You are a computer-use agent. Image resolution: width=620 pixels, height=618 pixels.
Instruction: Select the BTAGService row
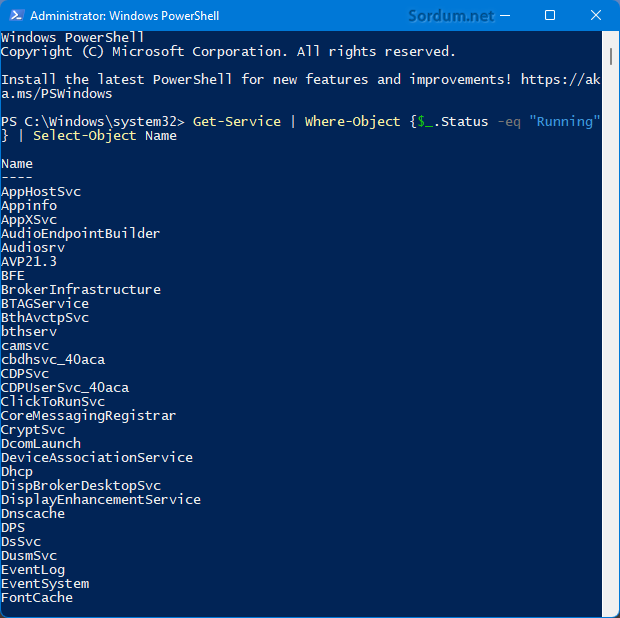[45, 304]
